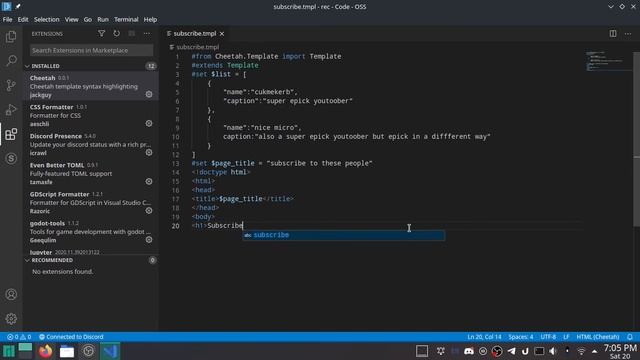Select the Even Better TOML extension entry
This screenshot has height=360, width=640.
point(91,173)
